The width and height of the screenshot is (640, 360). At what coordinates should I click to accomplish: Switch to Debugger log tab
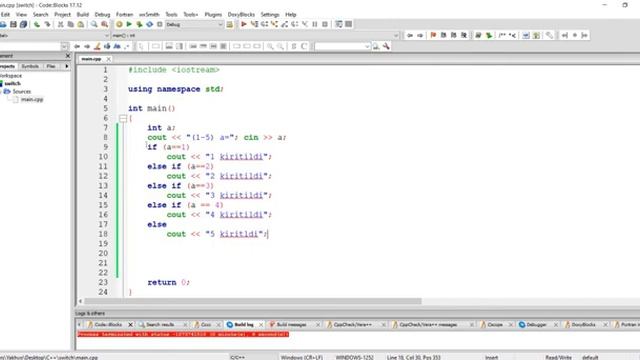[x=536, y=324]
